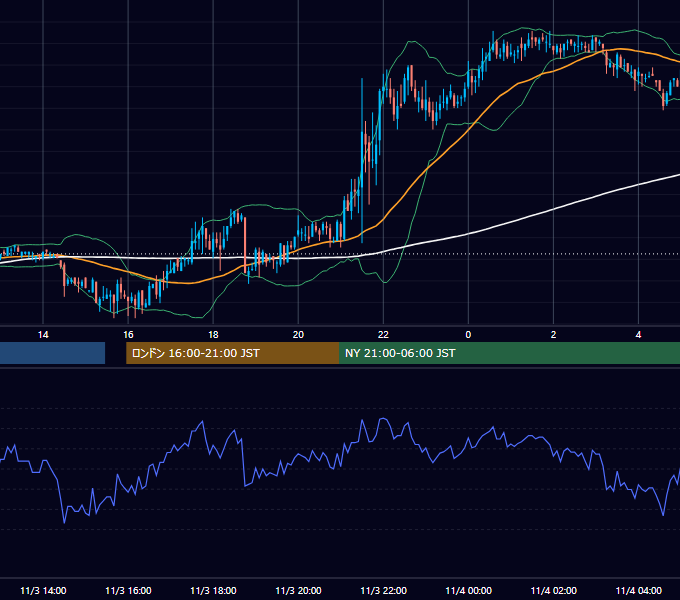Click the 11/3 20:00 date label
680x600 pixels.
298,590
